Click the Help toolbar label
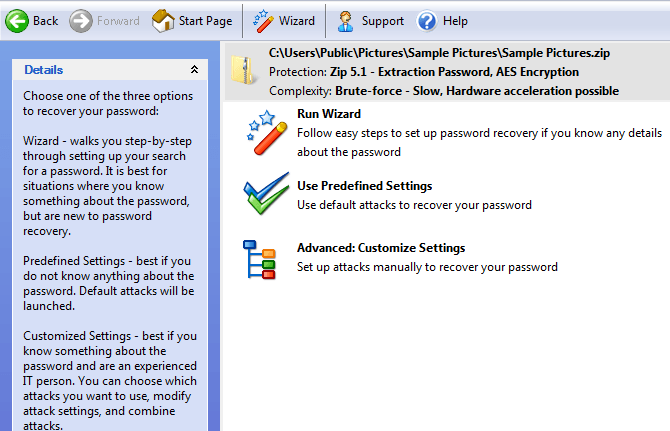 [455, 20]
